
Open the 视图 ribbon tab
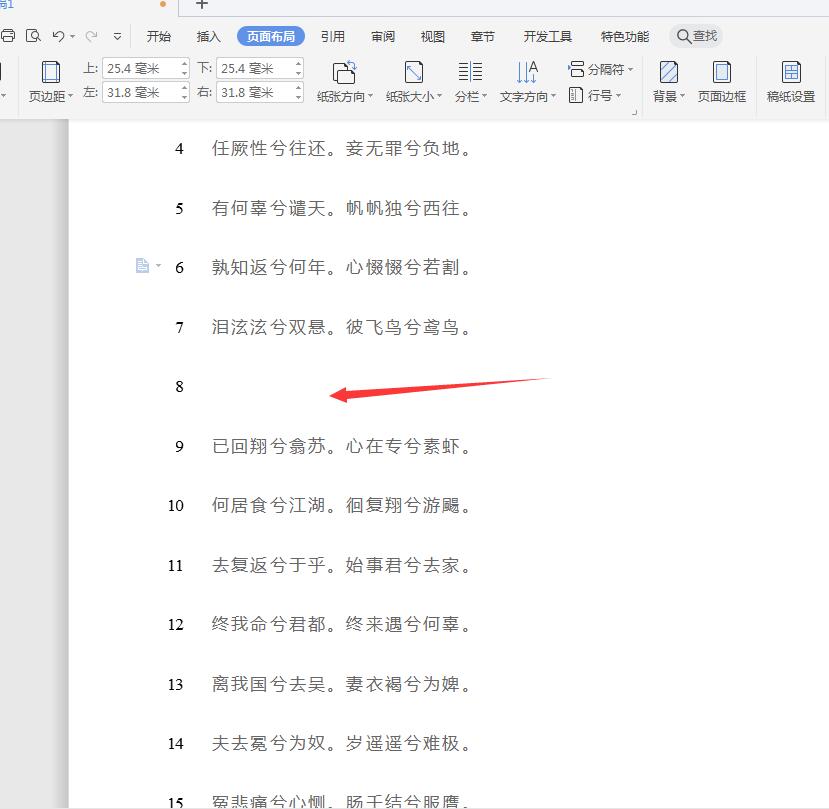coord(432,36)
